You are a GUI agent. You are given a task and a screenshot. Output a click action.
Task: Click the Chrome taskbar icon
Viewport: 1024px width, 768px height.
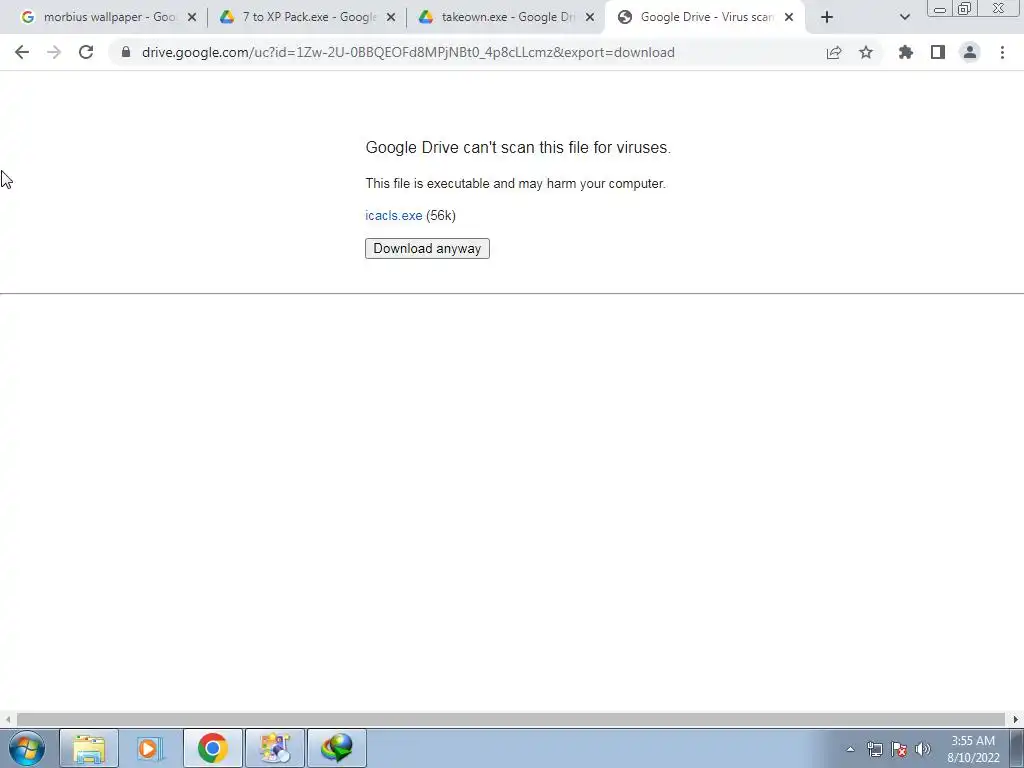[212, 748]
